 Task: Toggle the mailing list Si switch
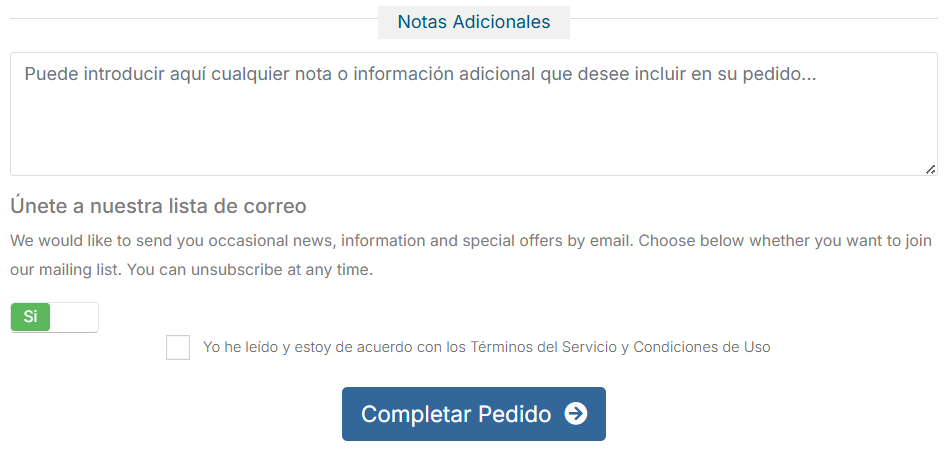[x=54, y=317]
